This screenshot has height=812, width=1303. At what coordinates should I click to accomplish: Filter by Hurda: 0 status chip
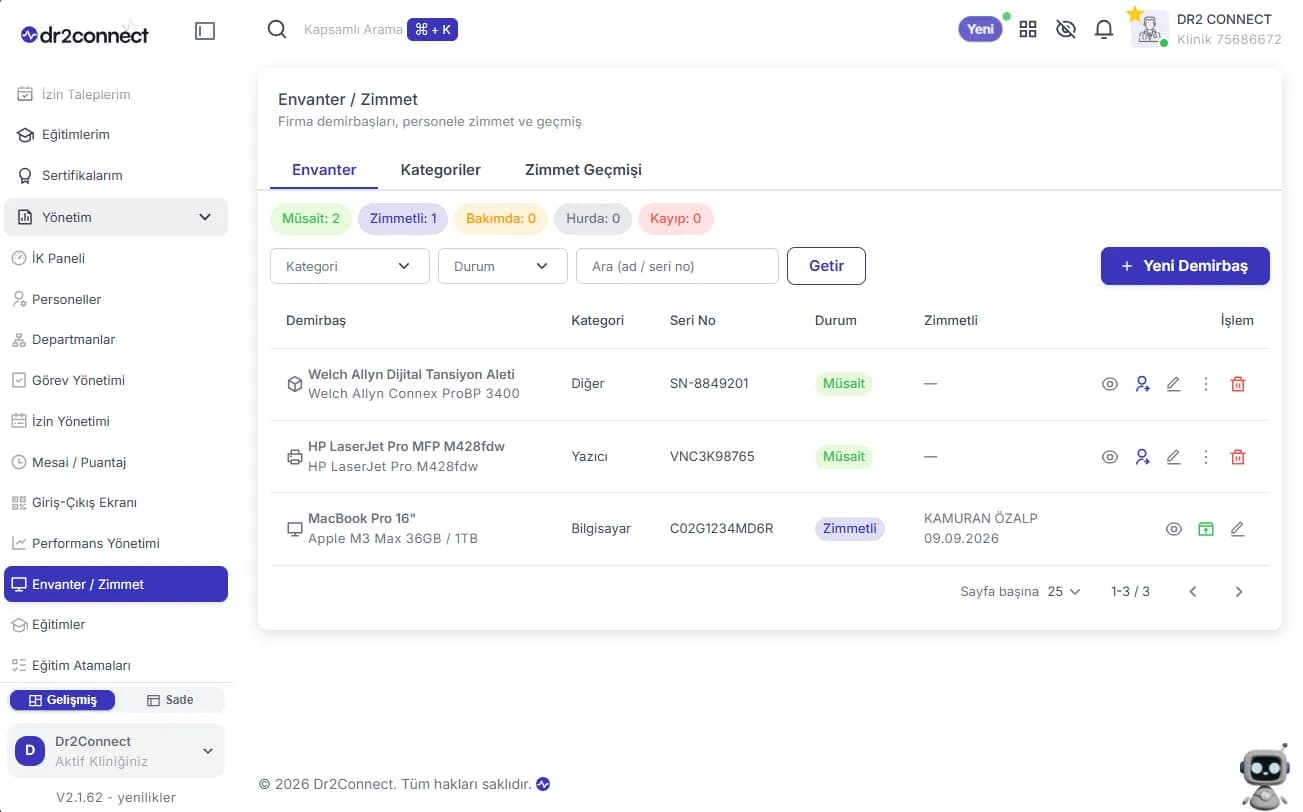pos(593,218)
